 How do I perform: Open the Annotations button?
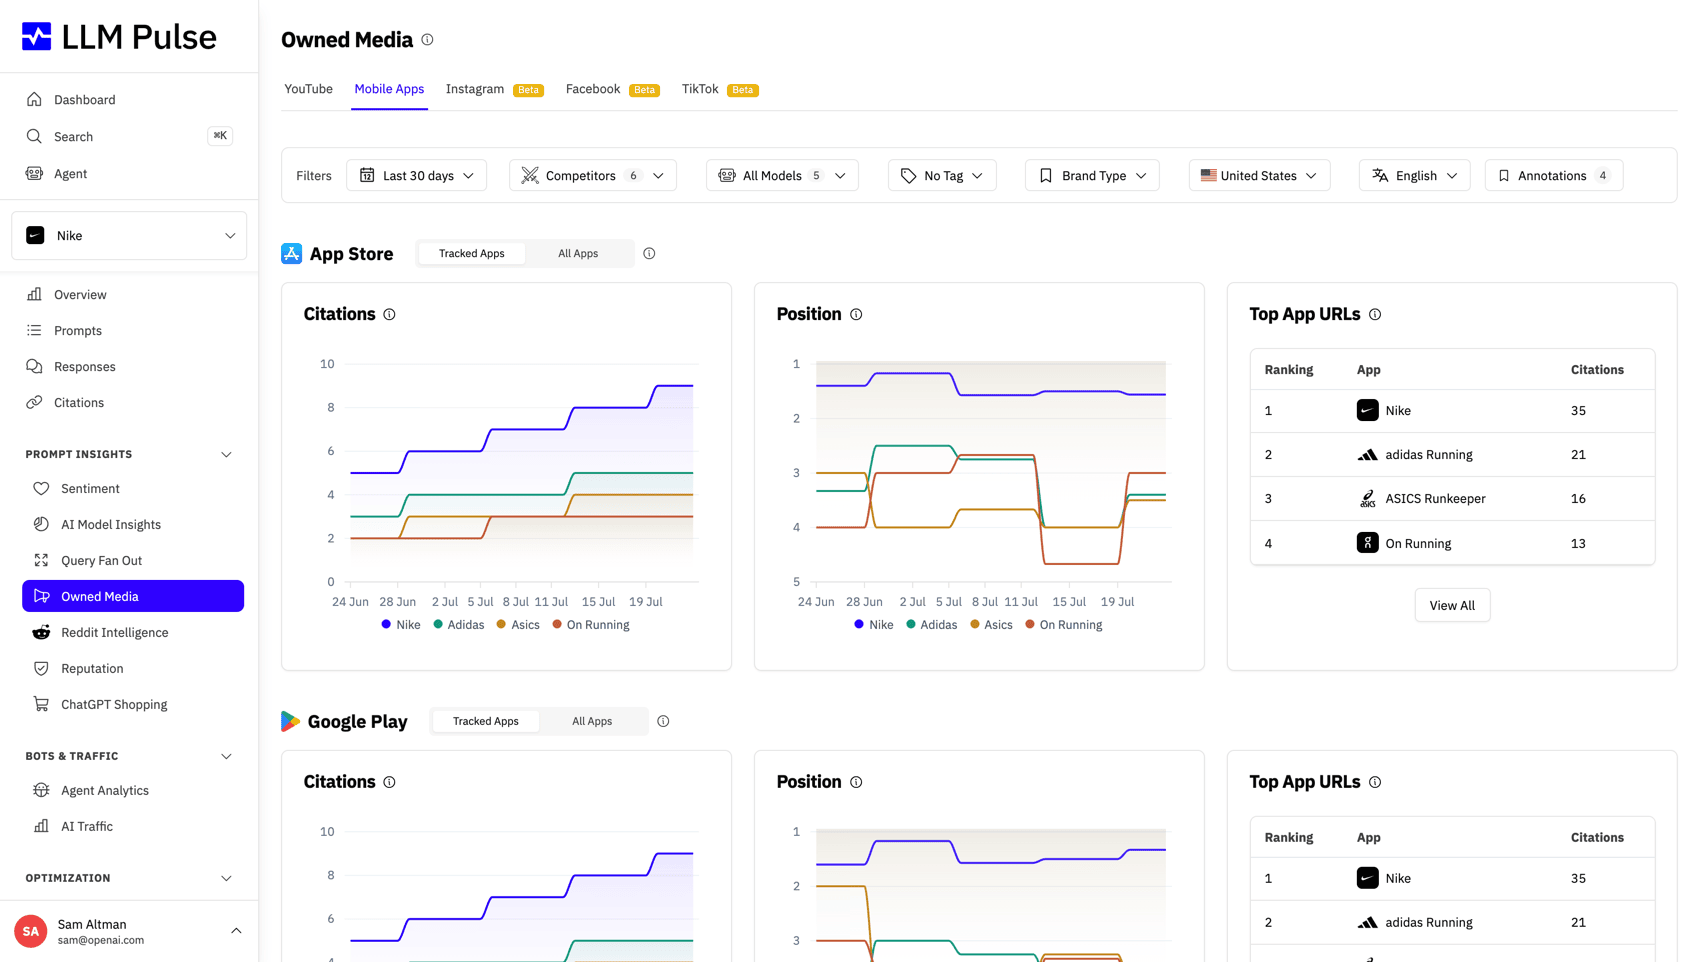1553,176
